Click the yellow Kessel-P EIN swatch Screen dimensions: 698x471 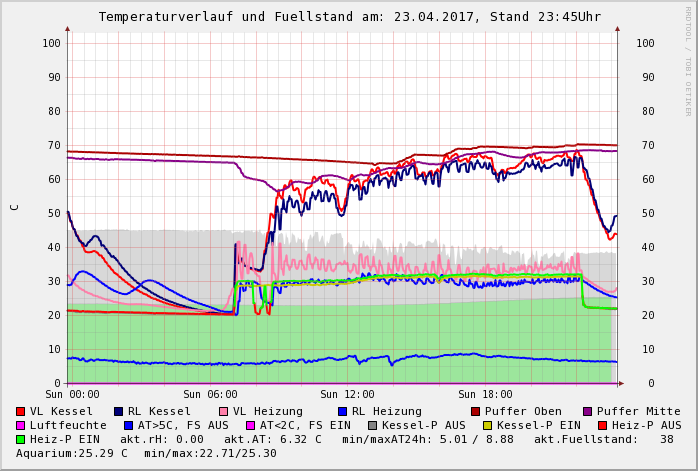point(489,425)
